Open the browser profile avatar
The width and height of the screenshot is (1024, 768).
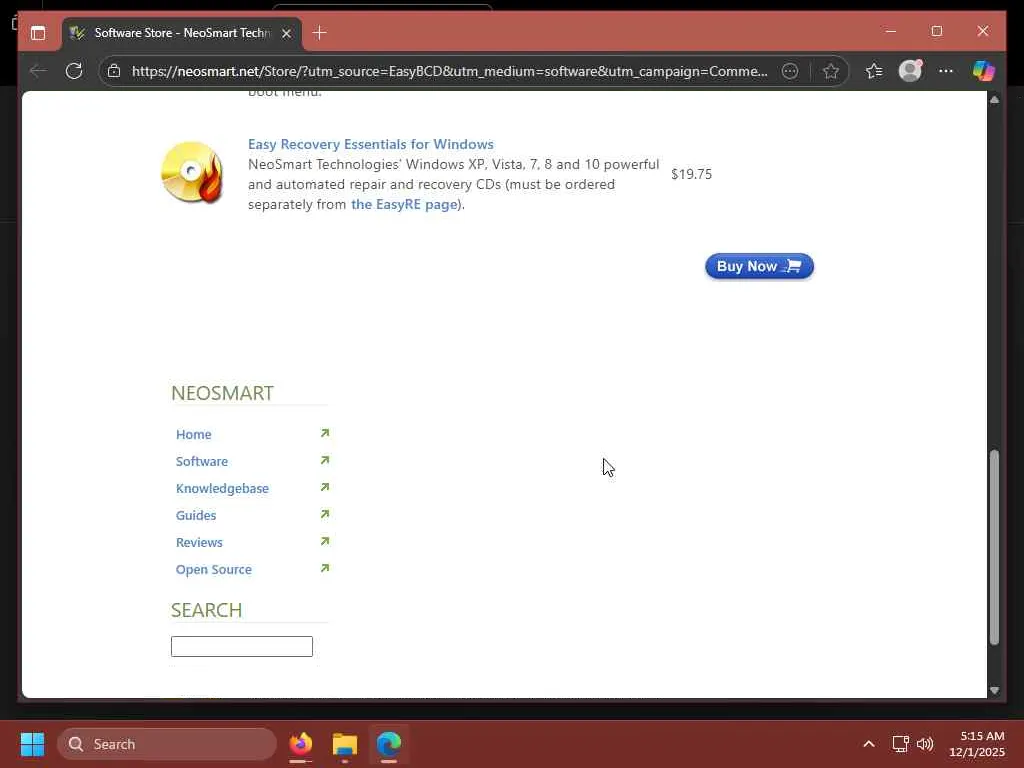tap(910, 70)
